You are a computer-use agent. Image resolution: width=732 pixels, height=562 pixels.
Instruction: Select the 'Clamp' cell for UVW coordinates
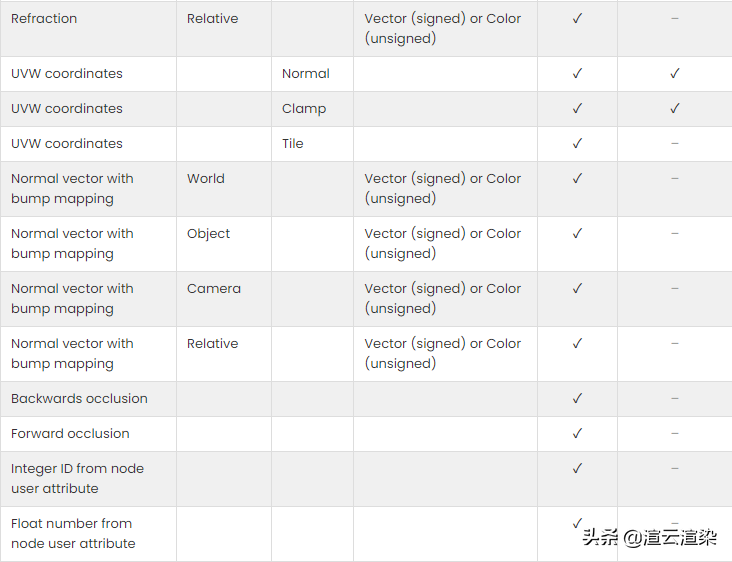pos(304,108)
